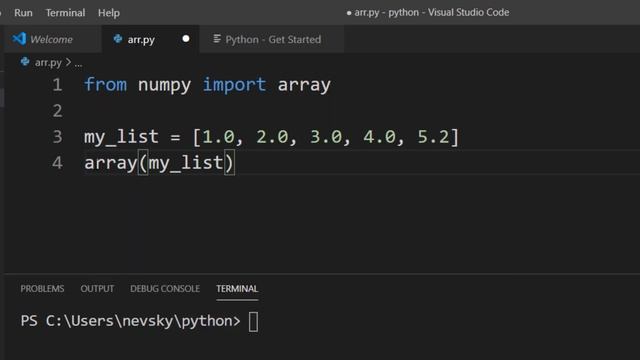Click the Python file icon on arr.py tab

click(x=118, y=39)
